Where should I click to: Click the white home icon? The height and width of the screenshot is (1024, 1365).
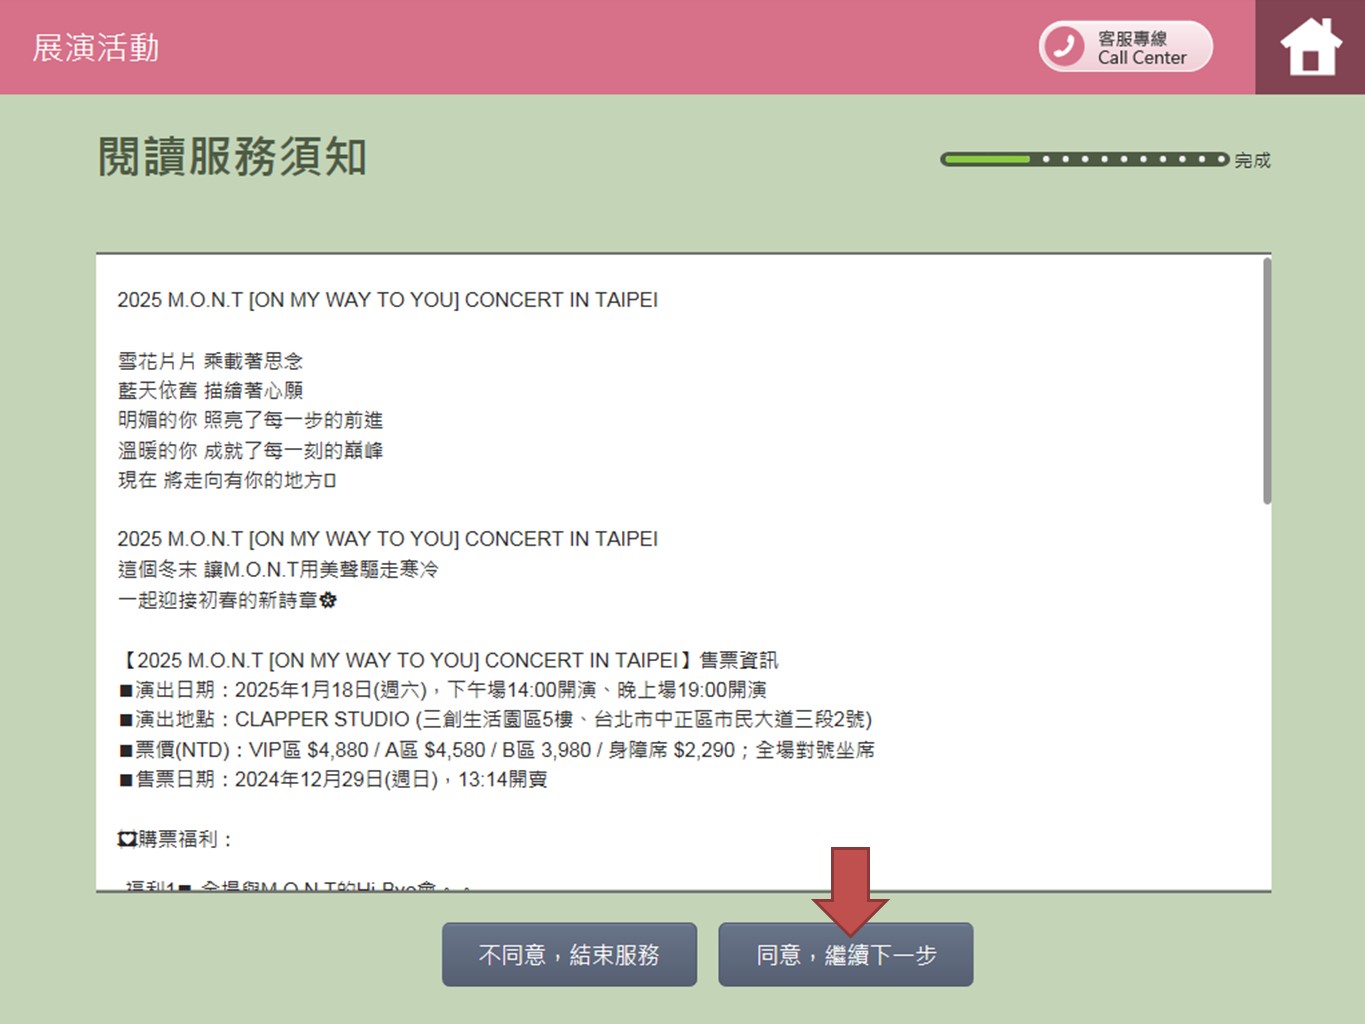coord(1310,47)
